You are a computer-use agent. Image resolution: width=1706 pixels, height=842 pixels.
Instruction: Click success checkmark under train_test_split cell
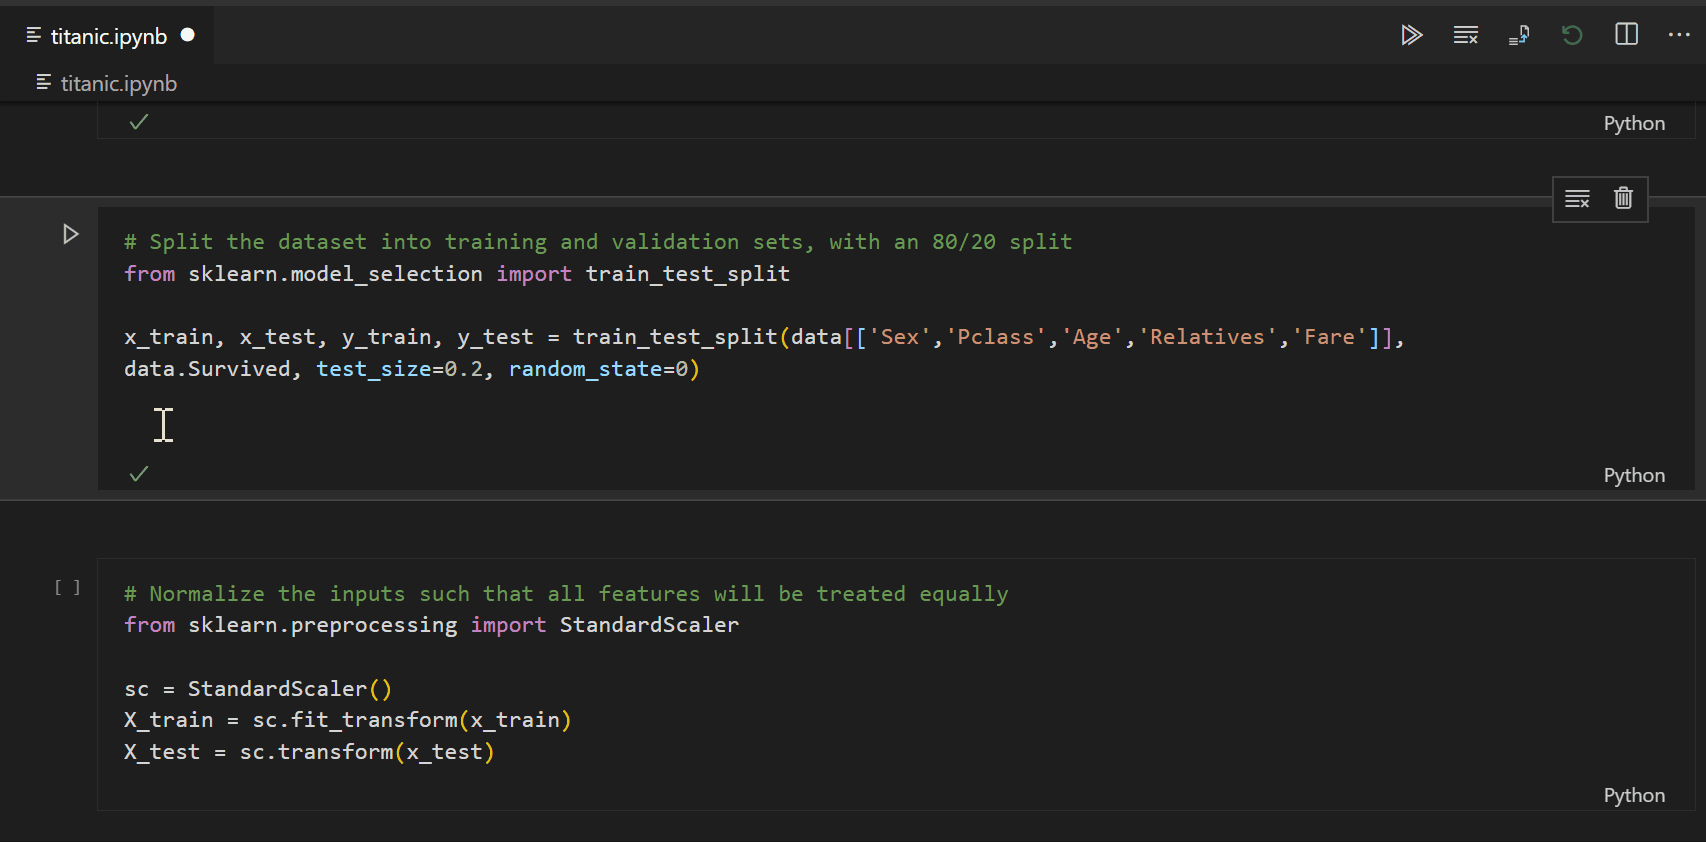[139, 474]
